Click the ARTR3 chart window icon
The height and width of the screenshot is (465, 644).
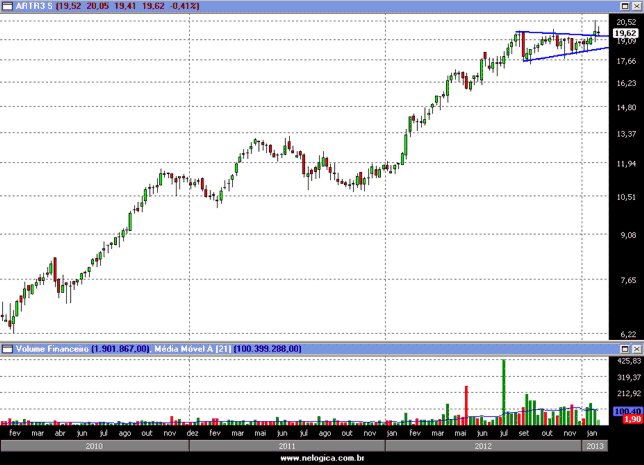click(x=7, y=6)
